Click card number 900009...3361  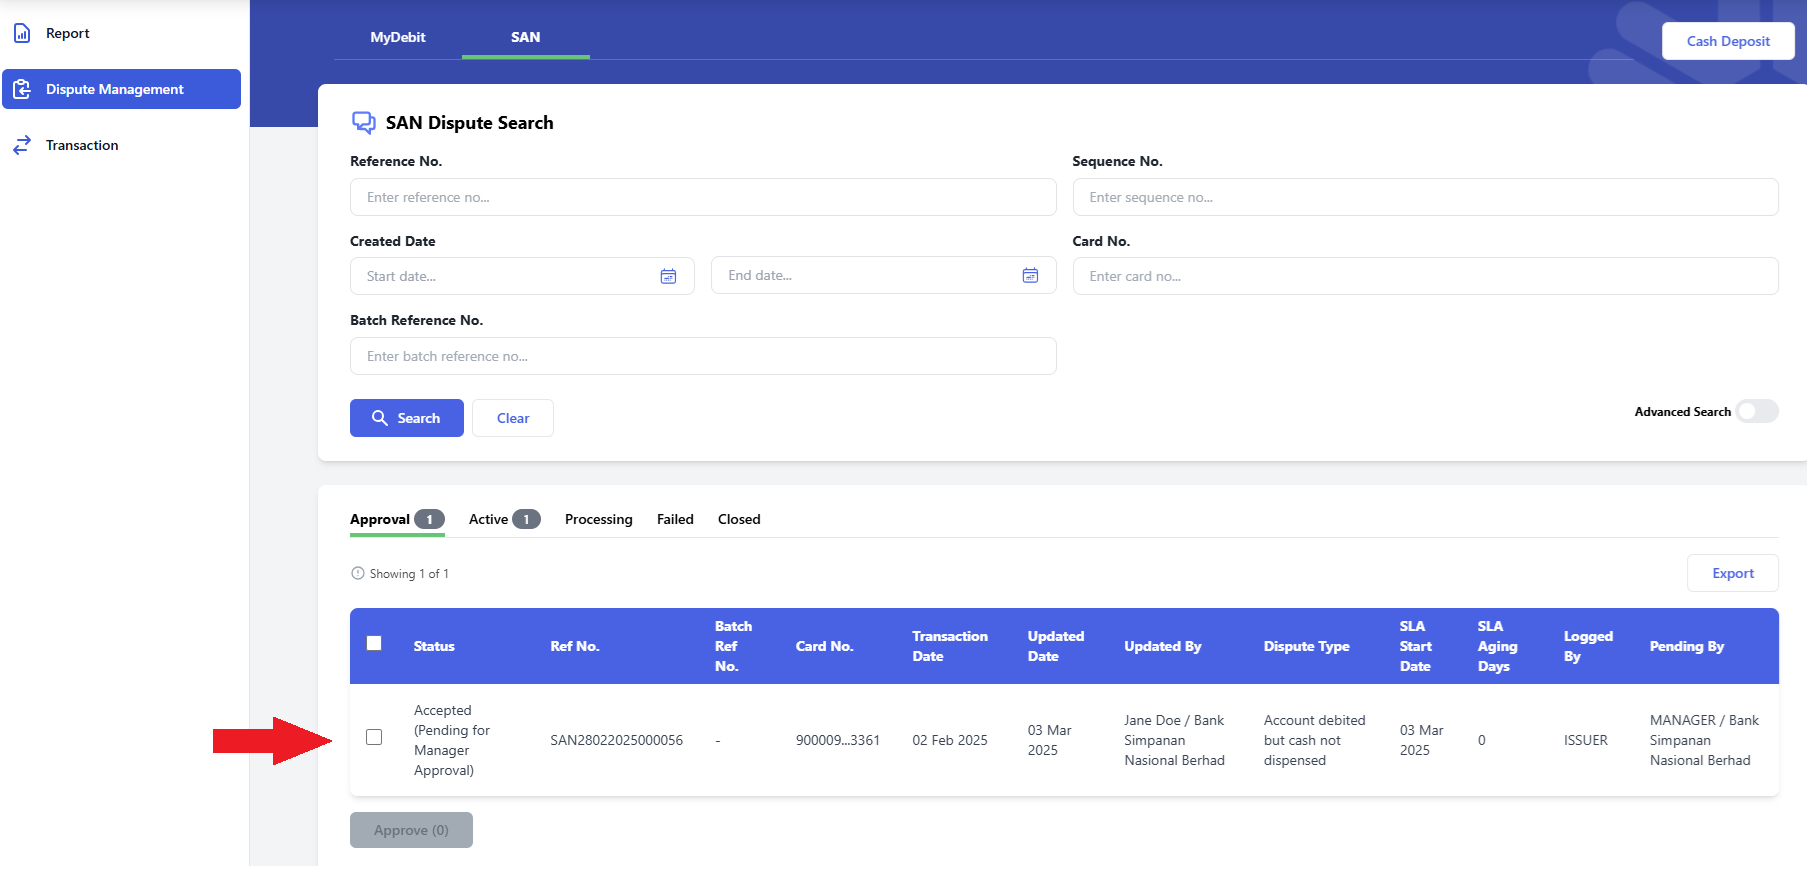coord(838,740)
